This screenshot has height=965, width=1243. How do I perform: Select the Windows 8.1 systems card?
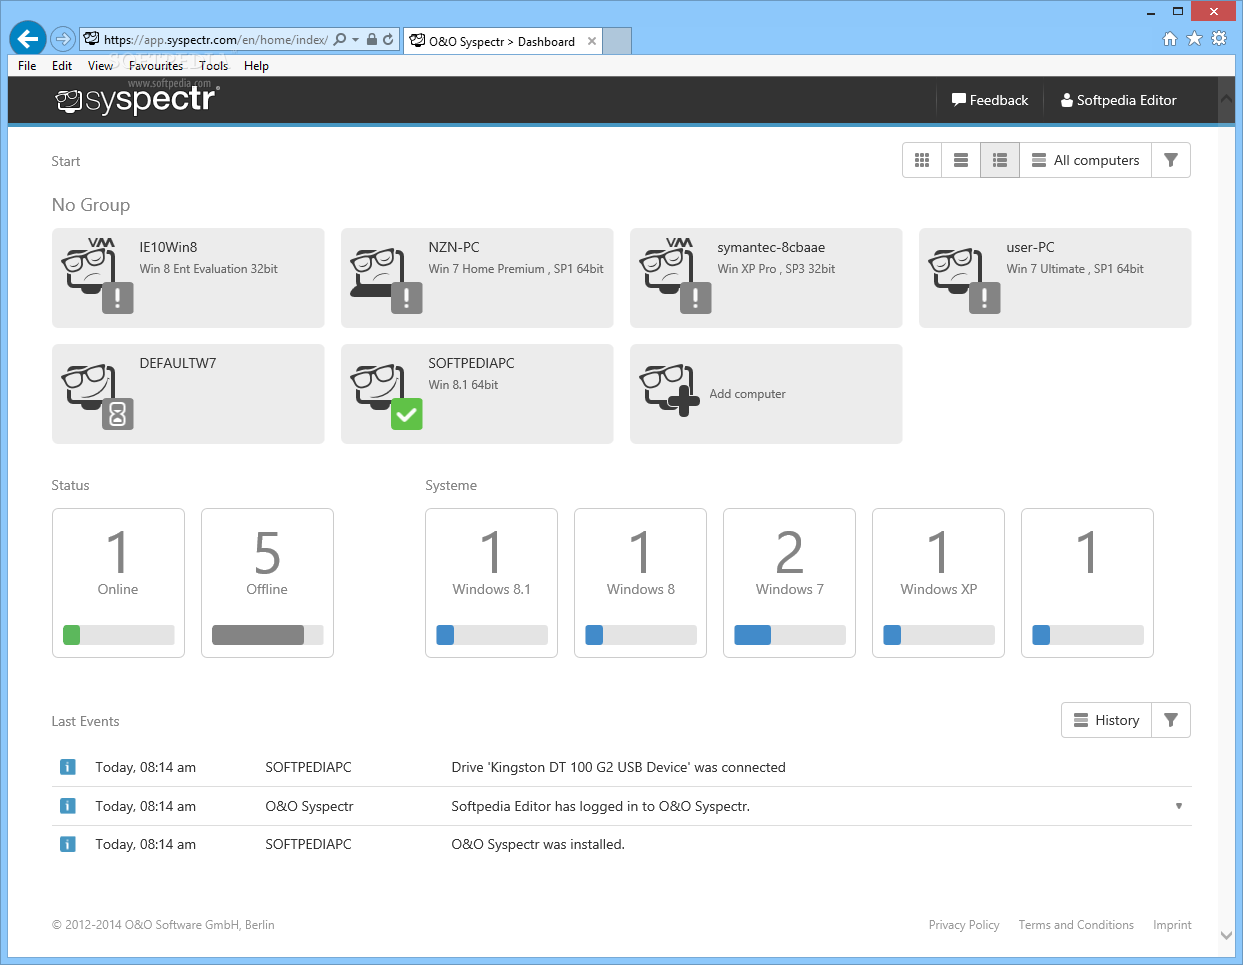click(x=491, y=583)
